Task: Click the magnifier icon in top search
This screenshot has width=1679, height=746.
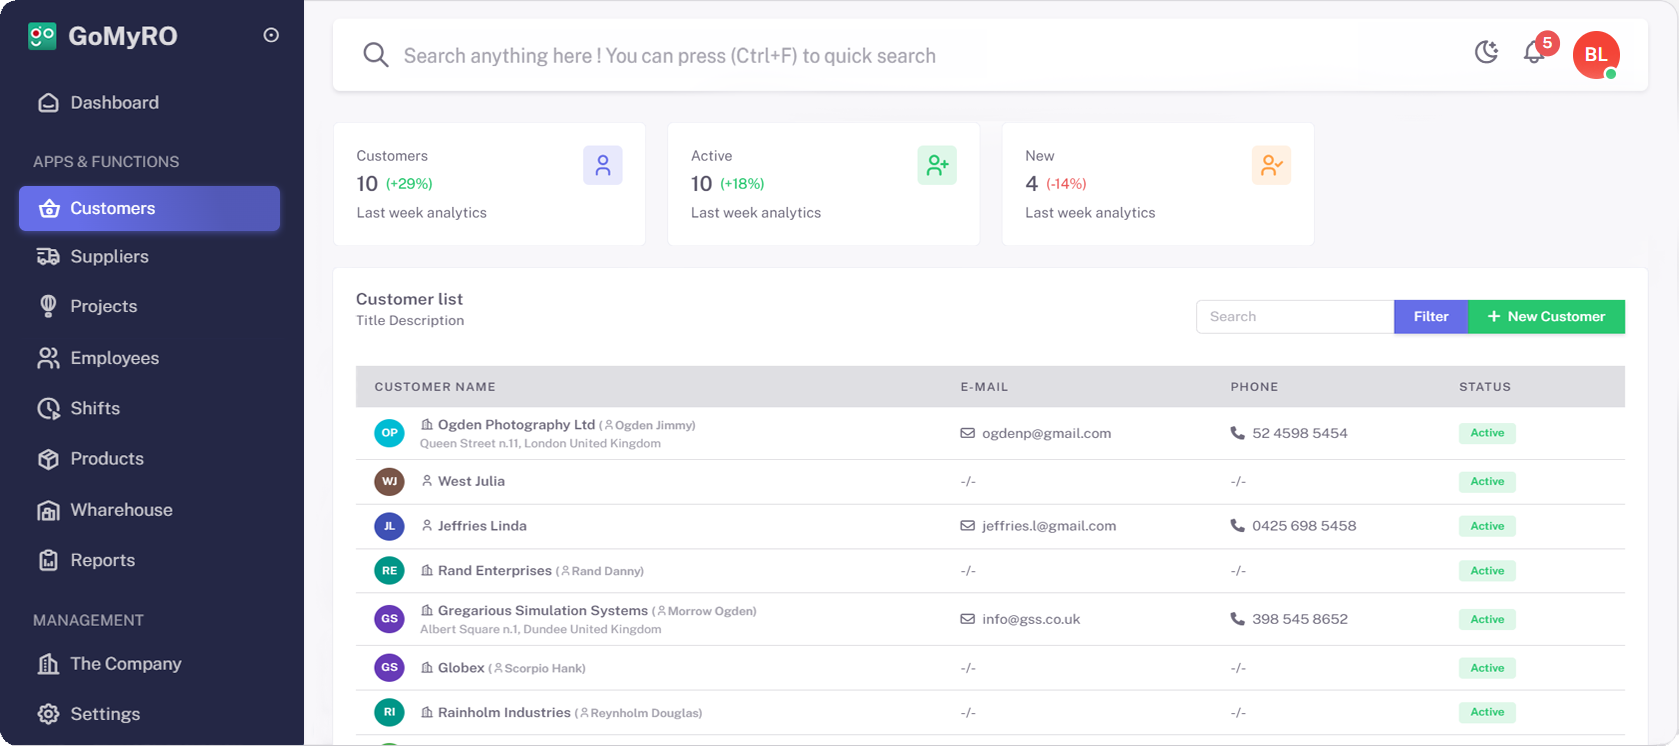Action: 375,55
